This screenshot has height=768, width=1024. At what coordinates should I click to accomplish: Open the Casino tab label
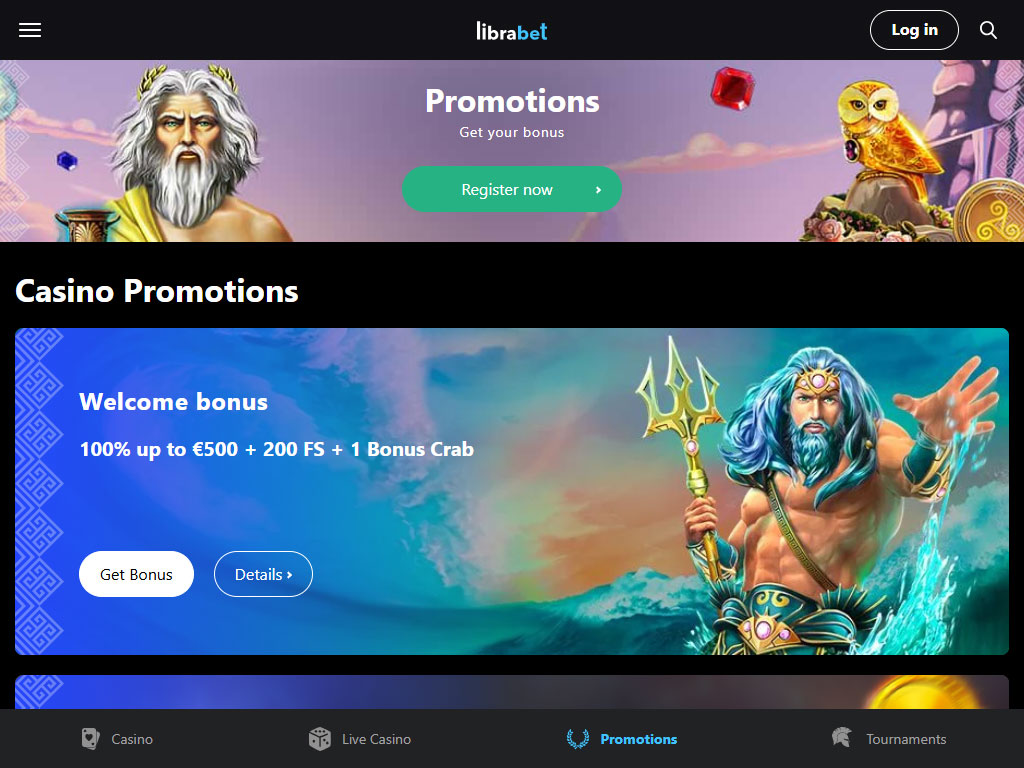click(x=132, y=739)
